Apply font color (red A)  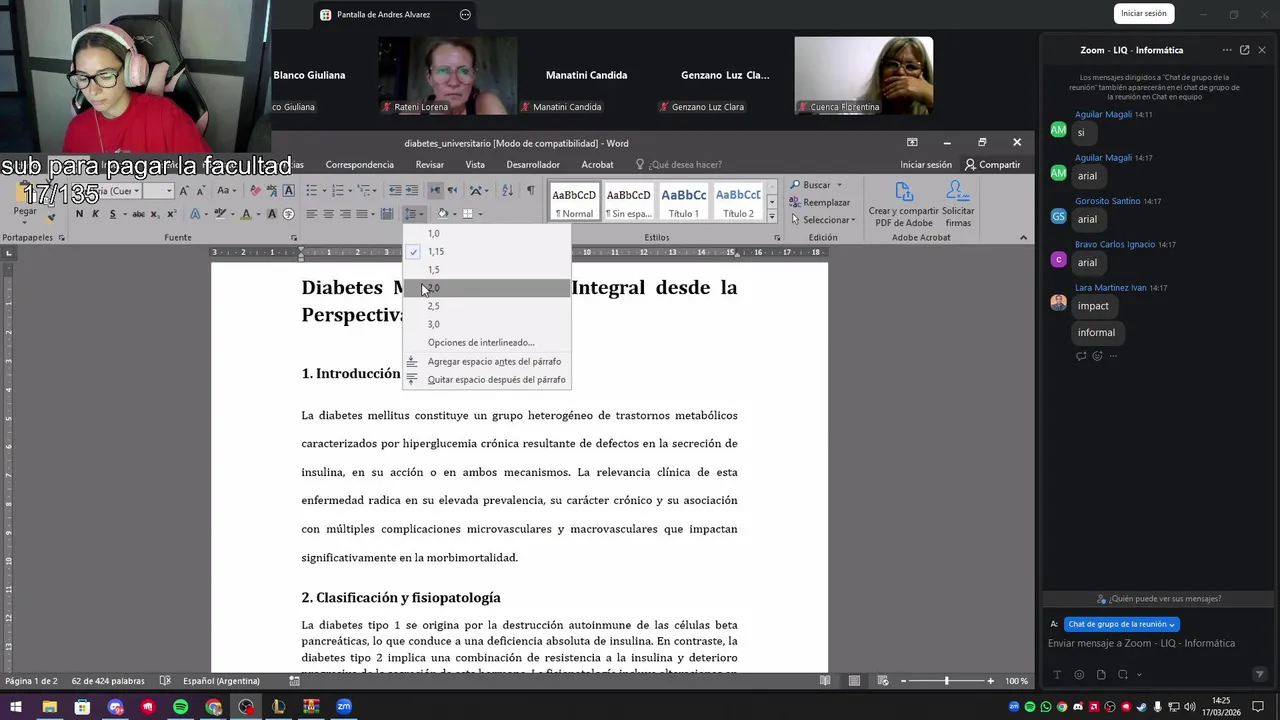(248, 214)
